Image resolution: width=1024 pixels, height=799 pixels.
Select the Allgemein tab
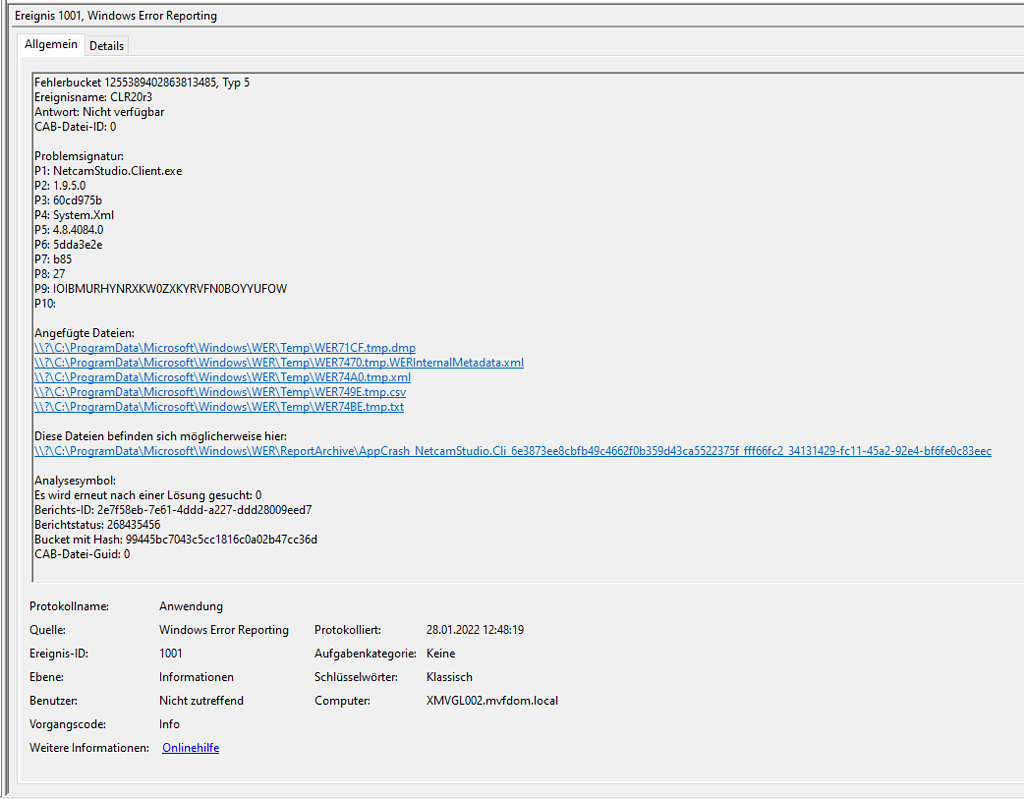point(51,44)
